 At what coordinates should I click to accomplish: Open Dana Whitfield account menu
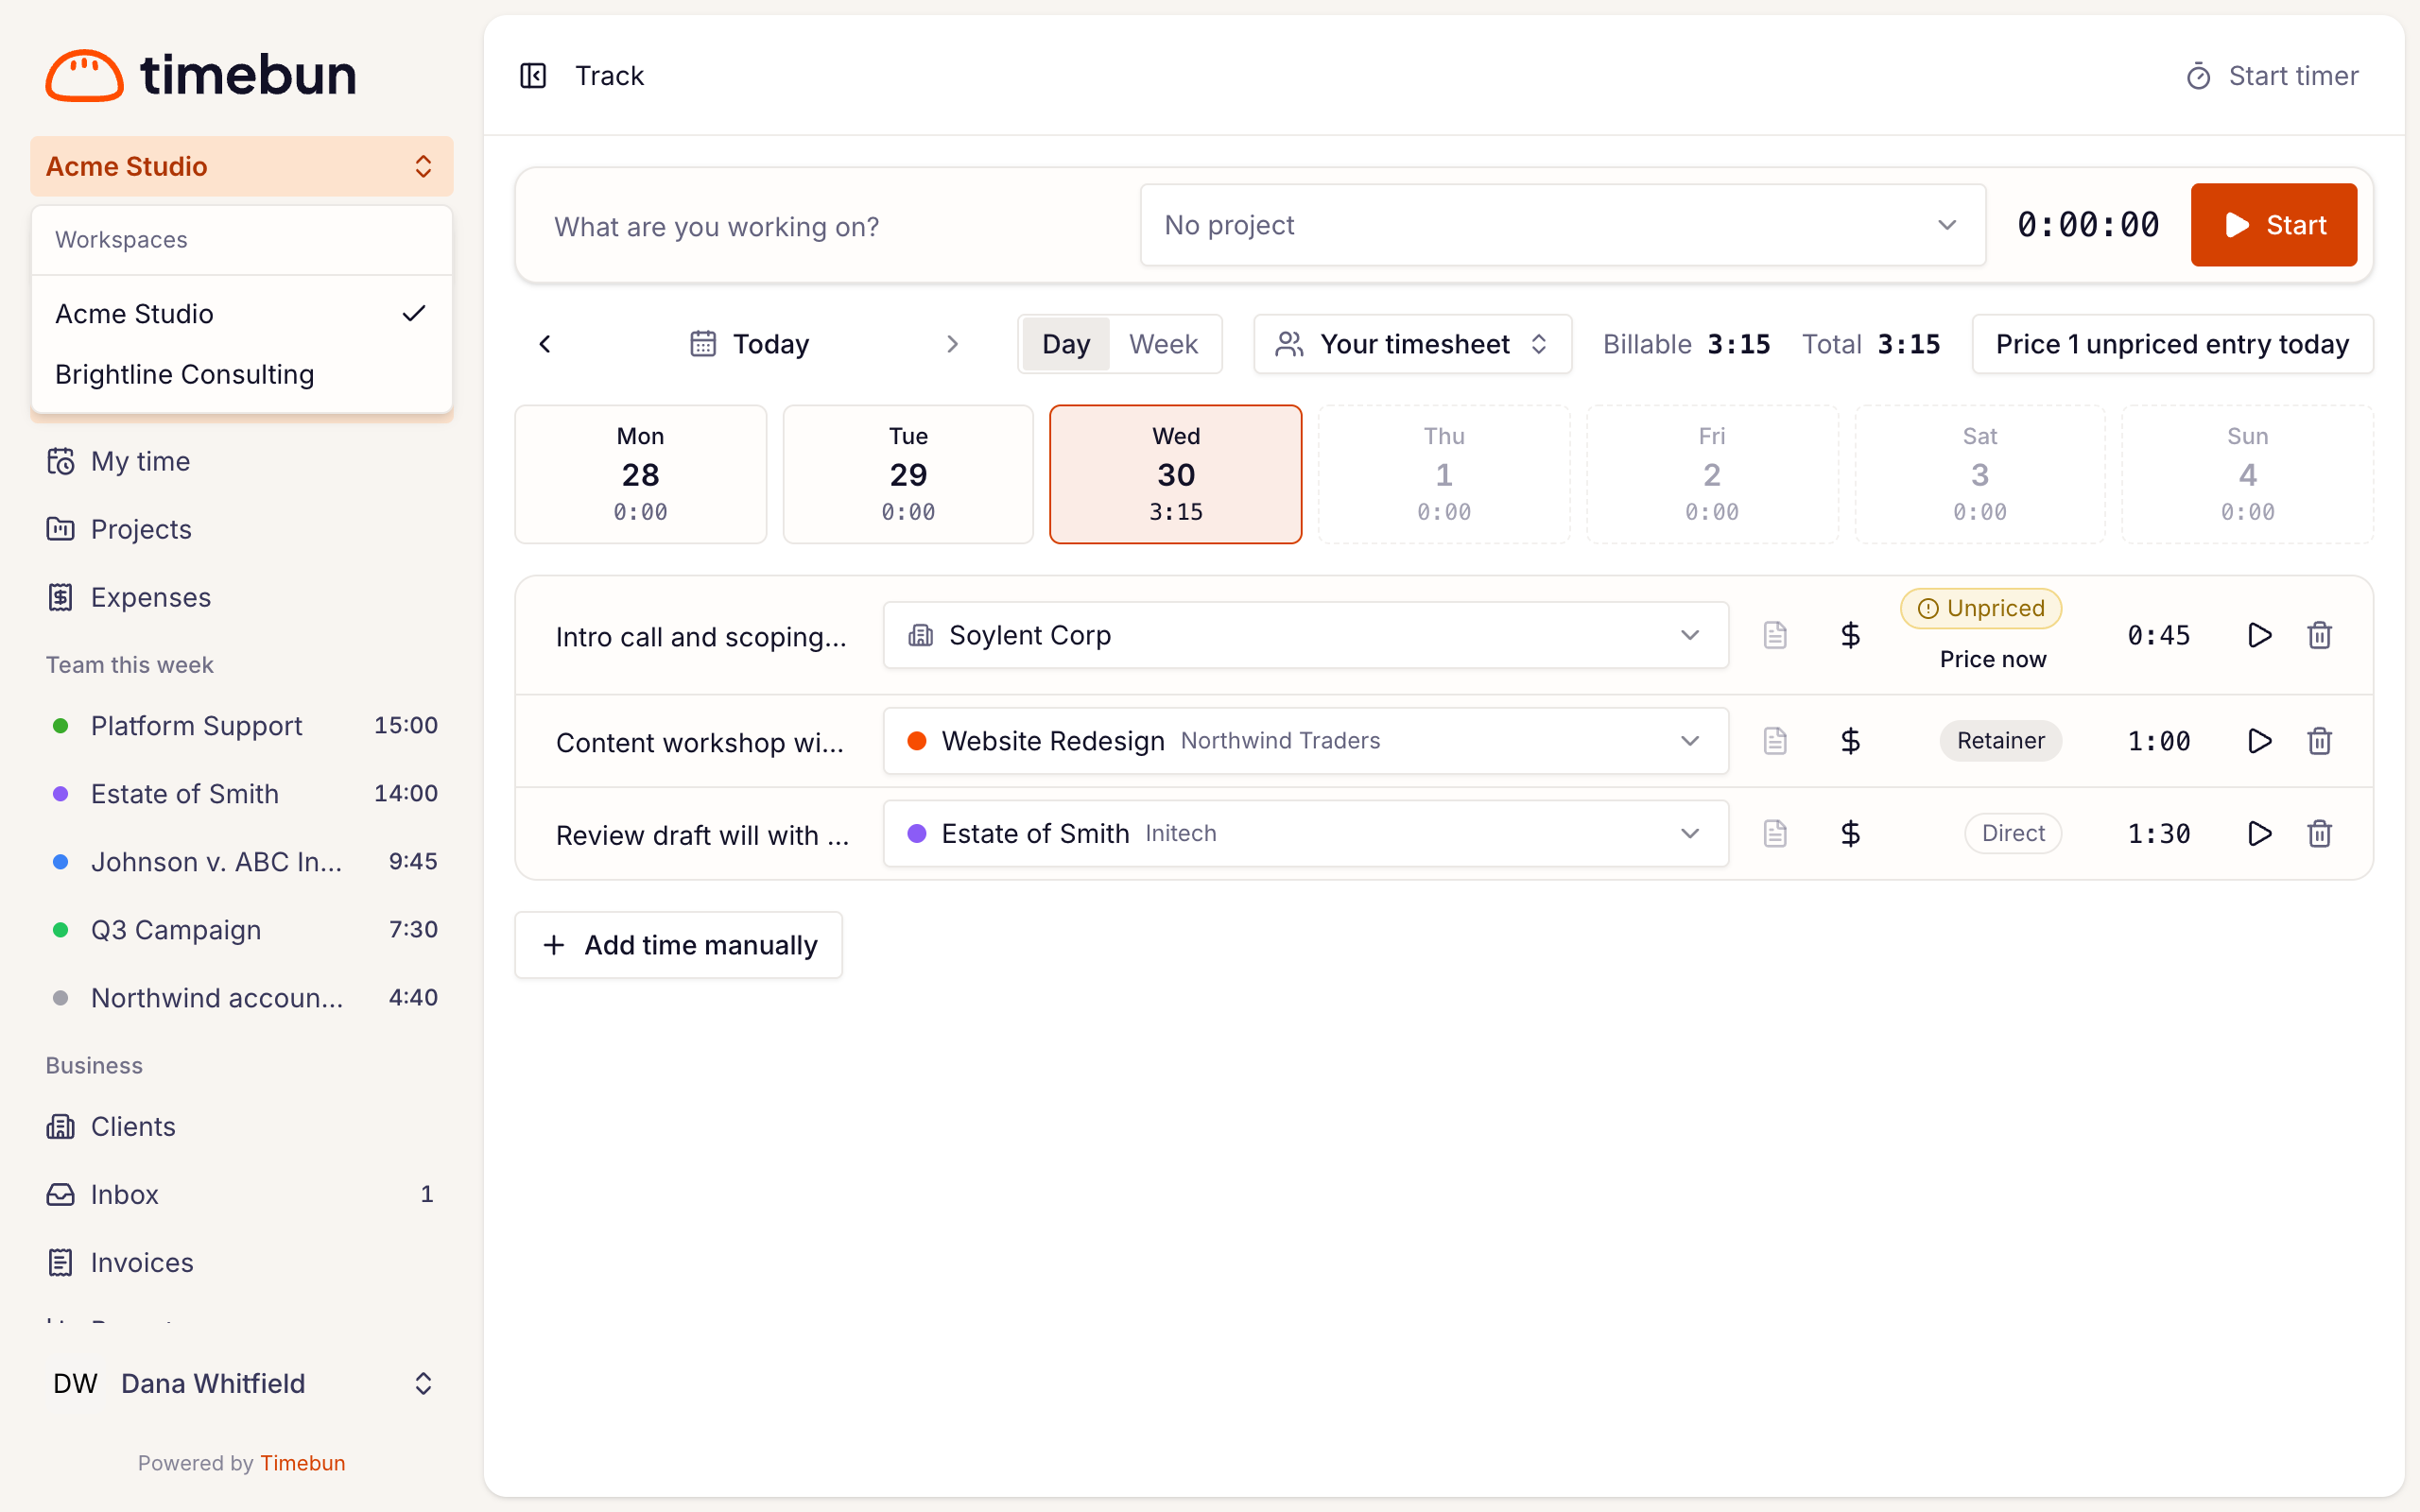241,1383
